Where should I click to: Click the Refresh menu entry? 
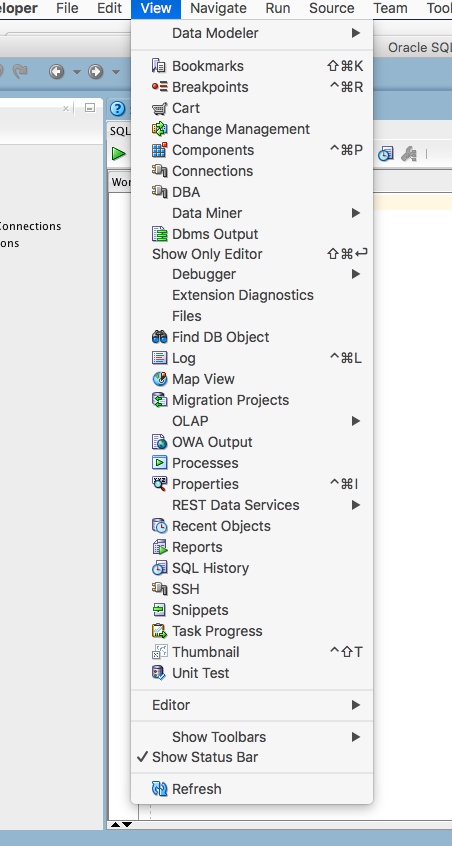[x=252, y=789]
